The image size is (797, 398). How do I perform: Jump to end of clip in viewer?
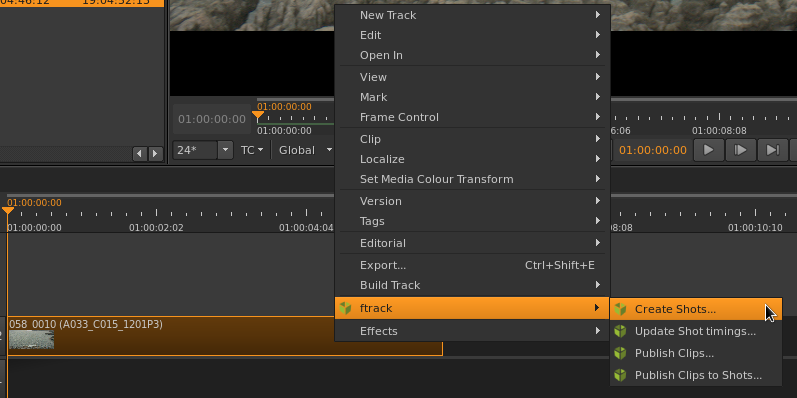[772, 150]
